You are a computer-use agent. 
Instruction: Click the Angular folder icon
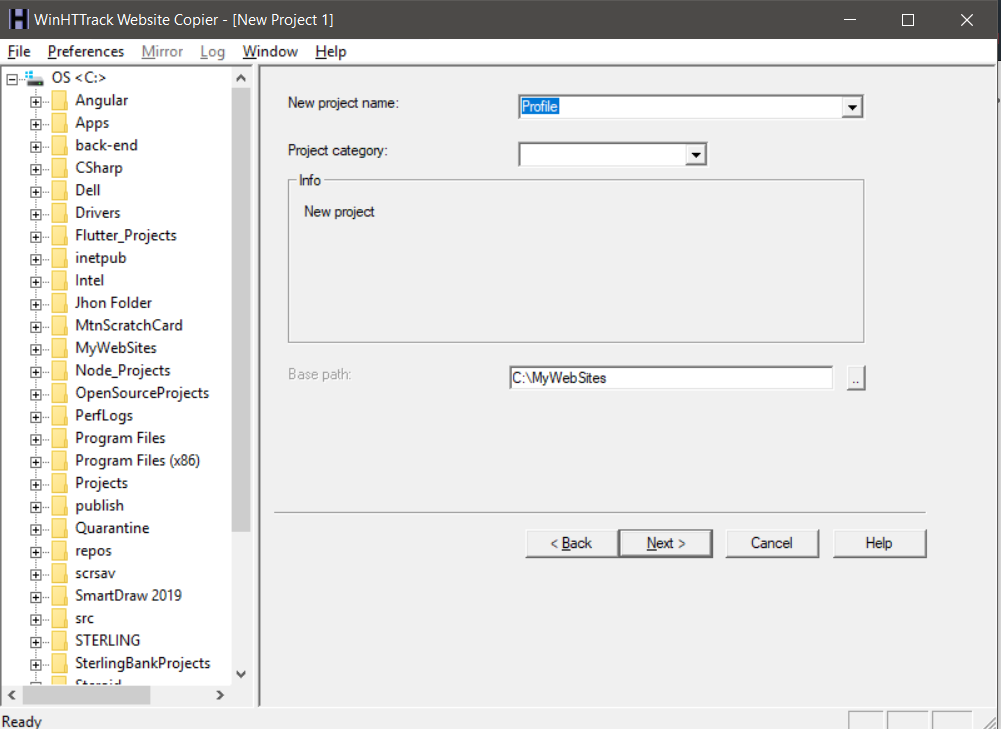[x=59, y=101]
